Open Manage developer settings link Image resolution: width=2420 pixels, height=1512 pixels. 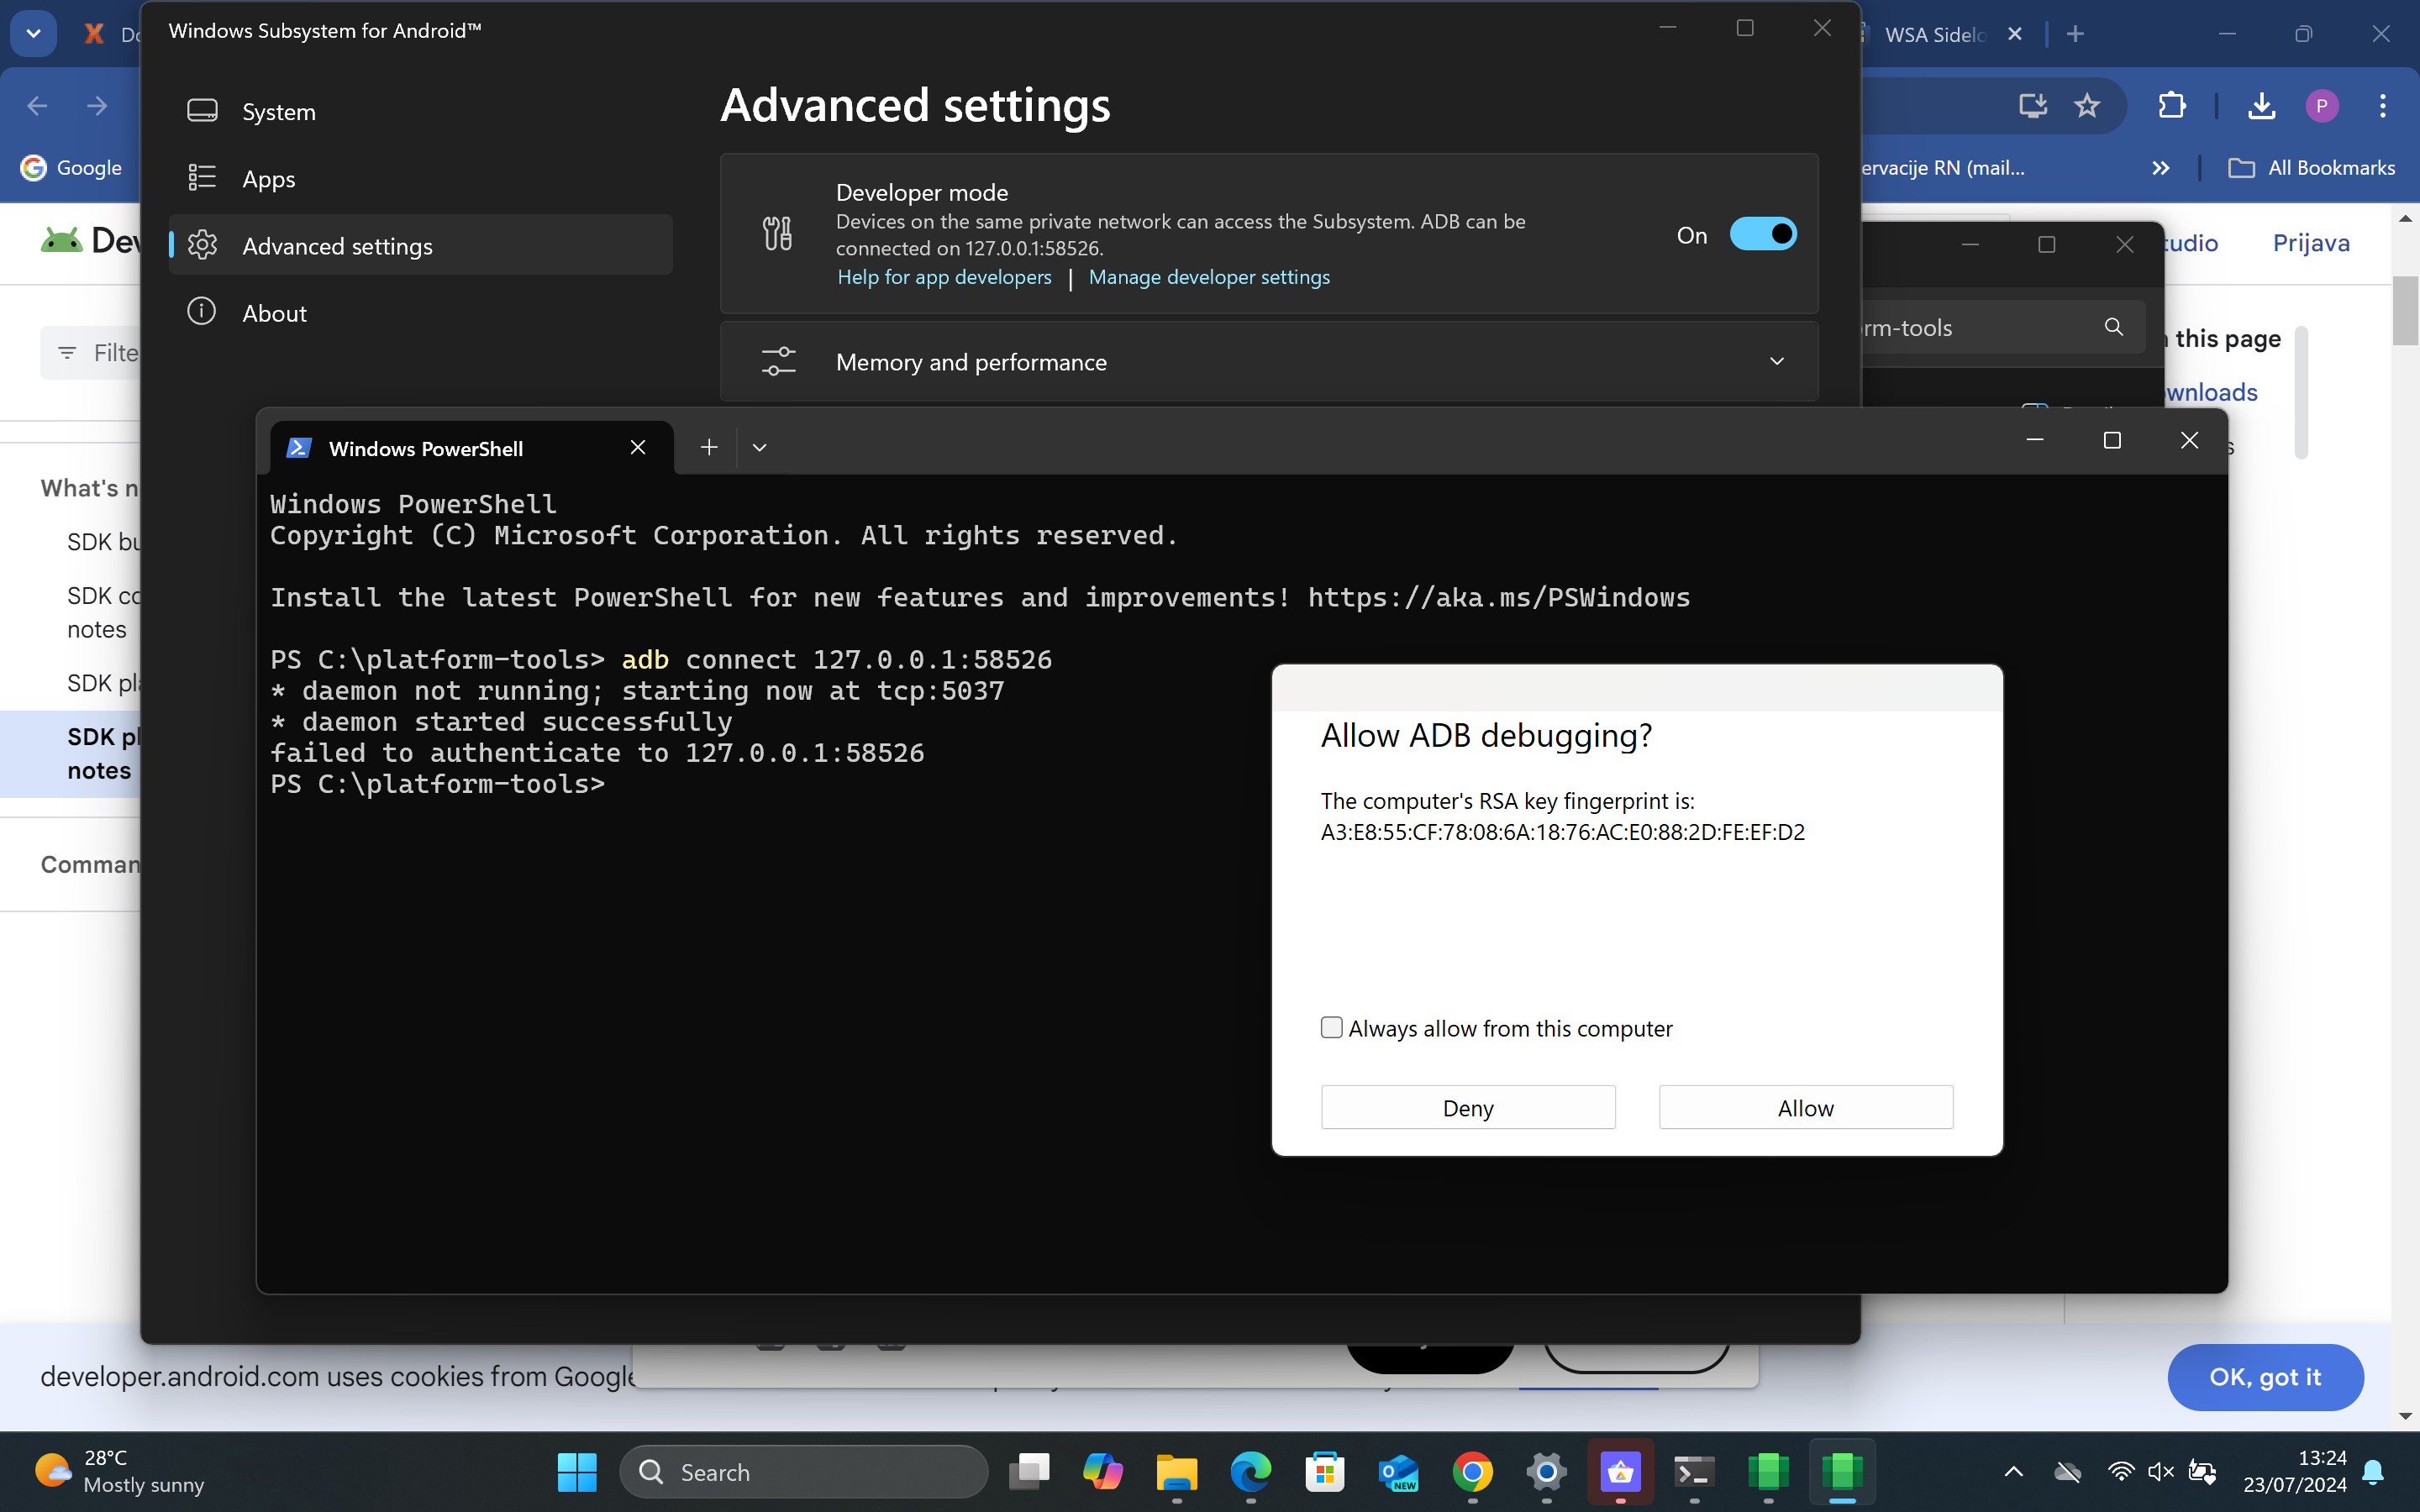point(1209,277)
